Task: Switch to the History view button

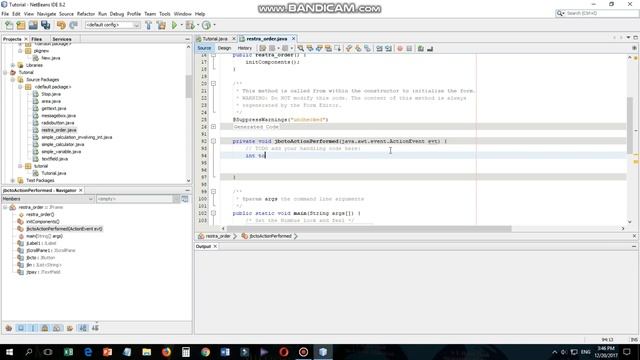Action: point(244,48)
